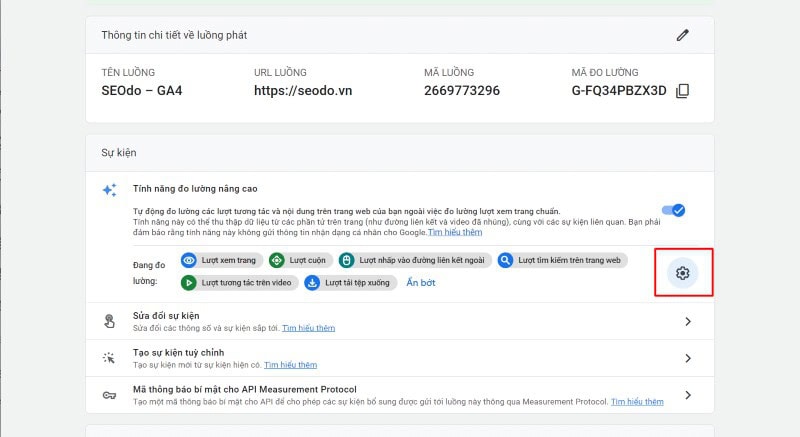Viewport: 800px width, 437px height.
Task: Click the magnifier icon for site search
Action: (x=505, y=260)
